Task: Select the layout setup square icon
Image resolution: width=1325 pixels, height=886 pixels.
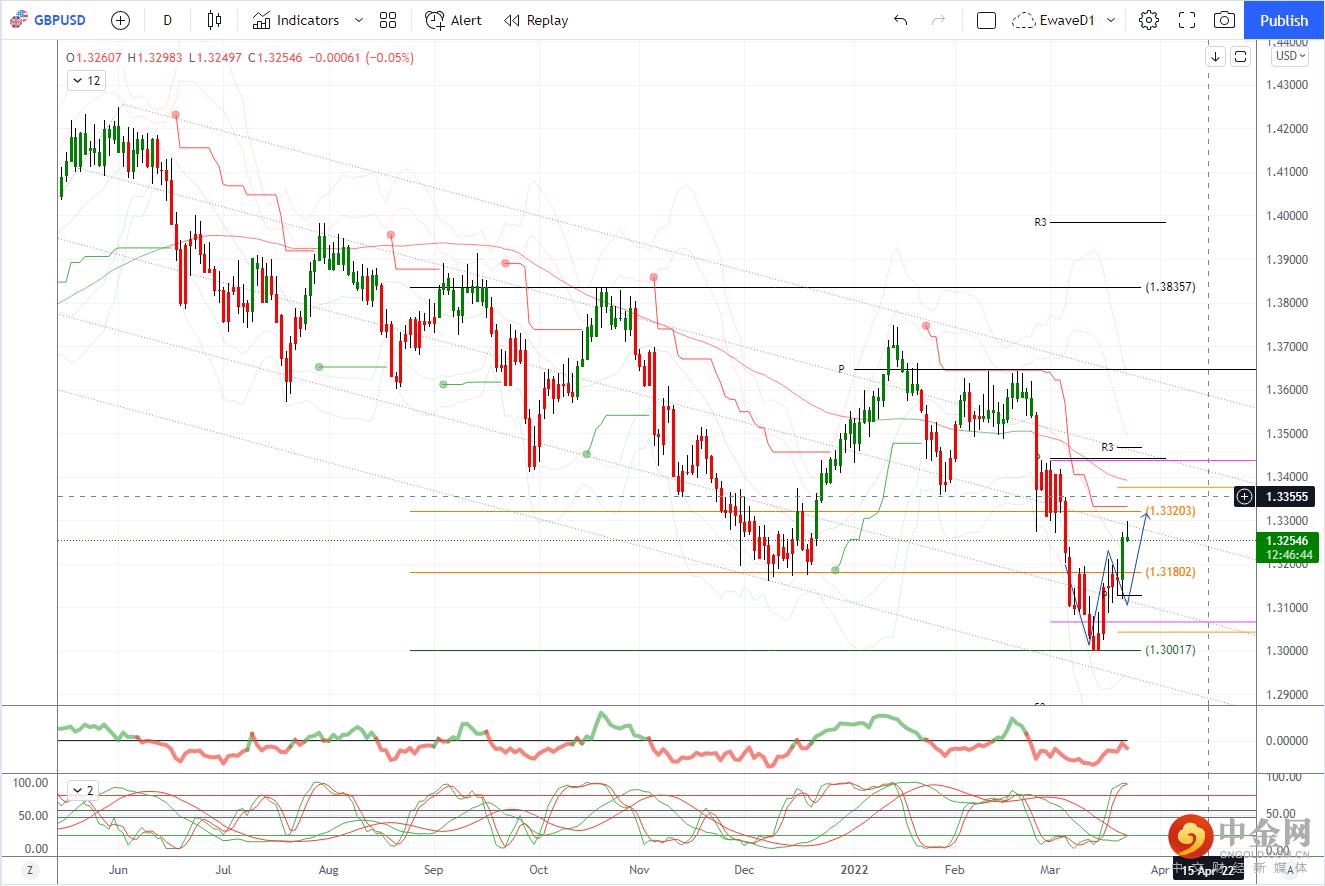Action: 986,20
